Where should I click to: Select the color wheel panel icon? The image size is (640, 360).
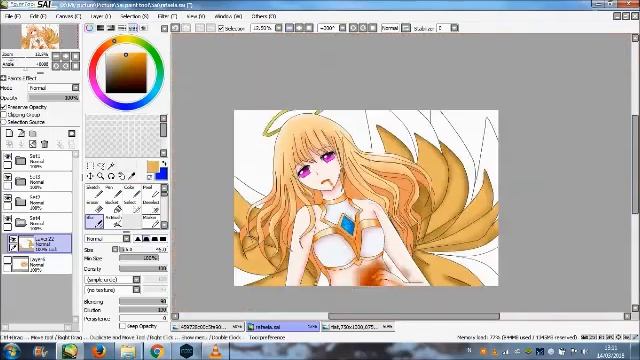[89, 28]
